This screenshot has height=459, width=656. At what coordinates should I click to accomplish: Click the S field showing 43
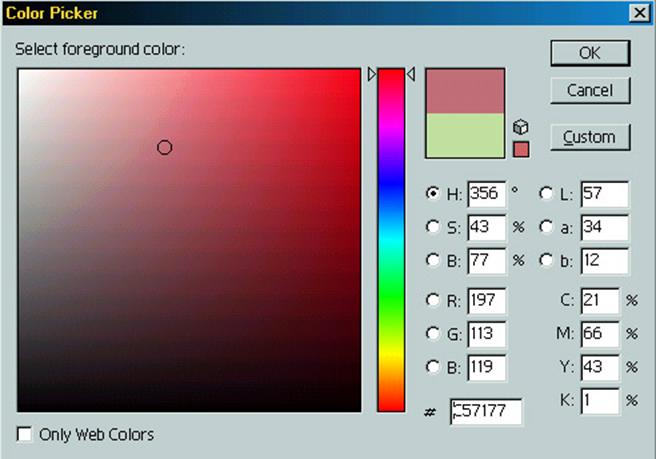pyautogui.click(x=487, y=227)
